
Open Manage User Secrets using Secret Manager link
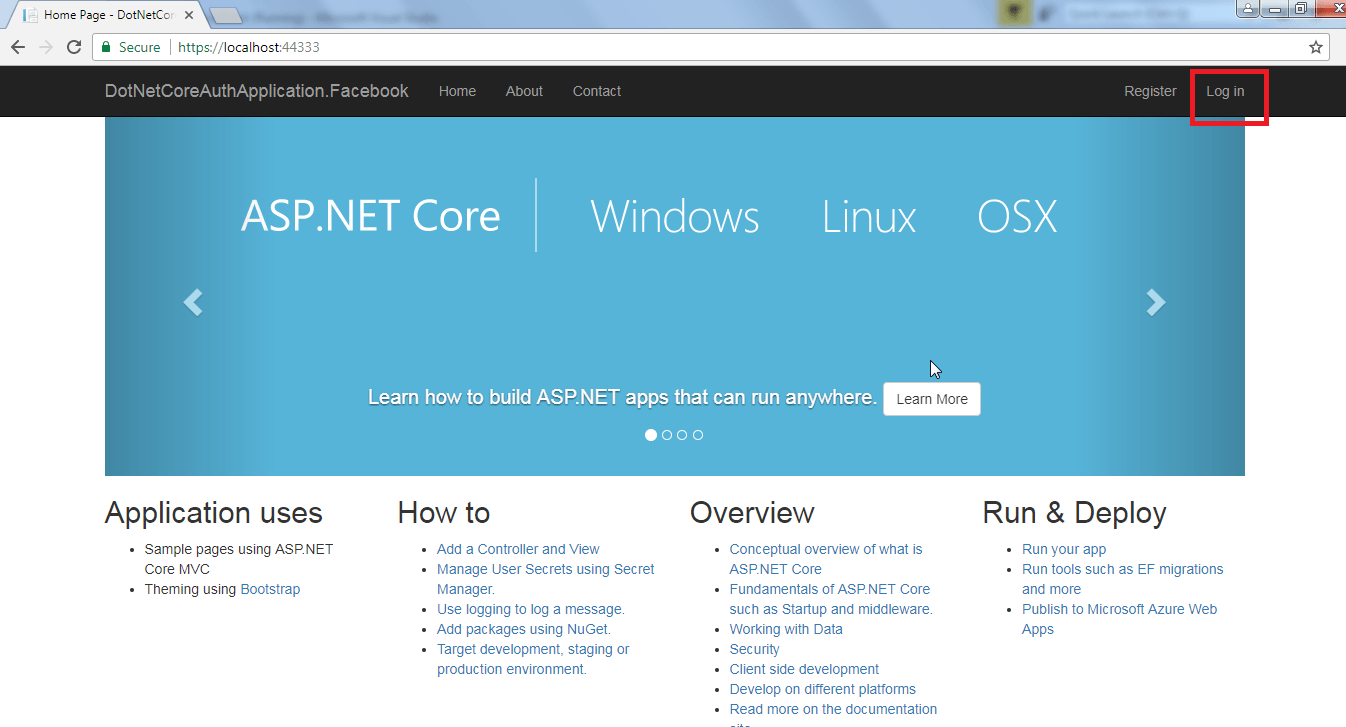coord(546,579)
